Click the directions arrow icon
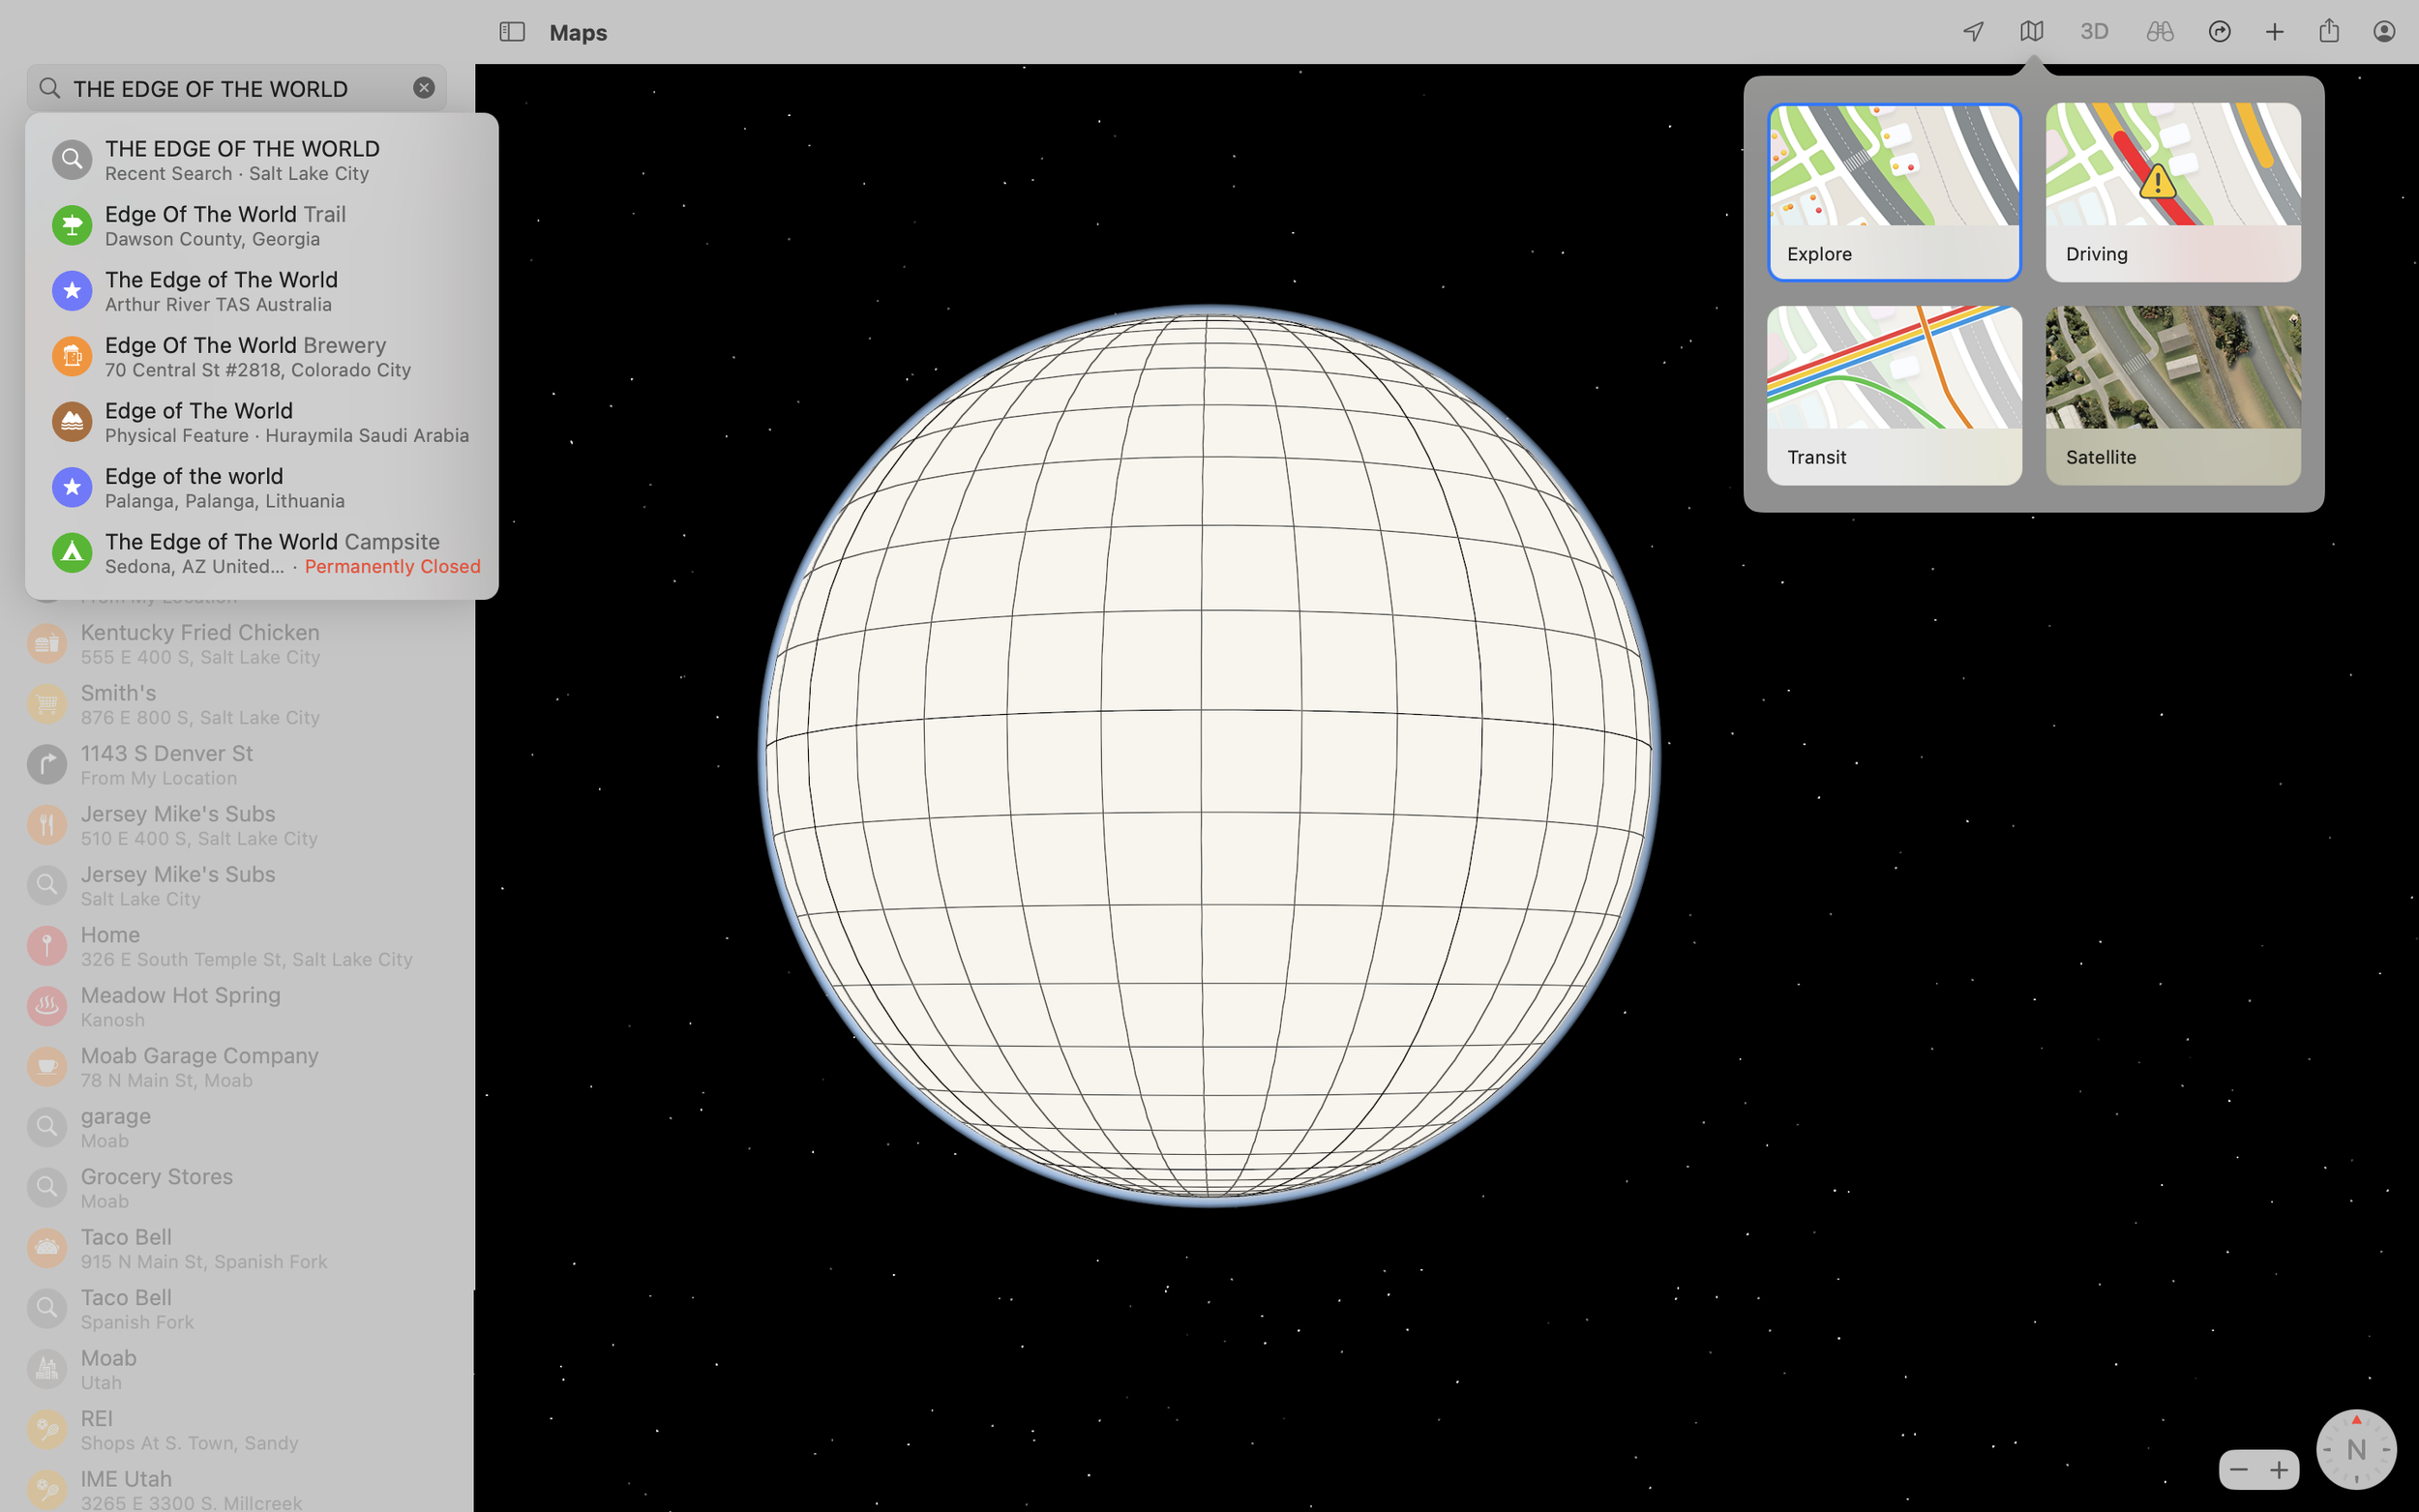The image size is (2419, 1512). [2219, 32]
